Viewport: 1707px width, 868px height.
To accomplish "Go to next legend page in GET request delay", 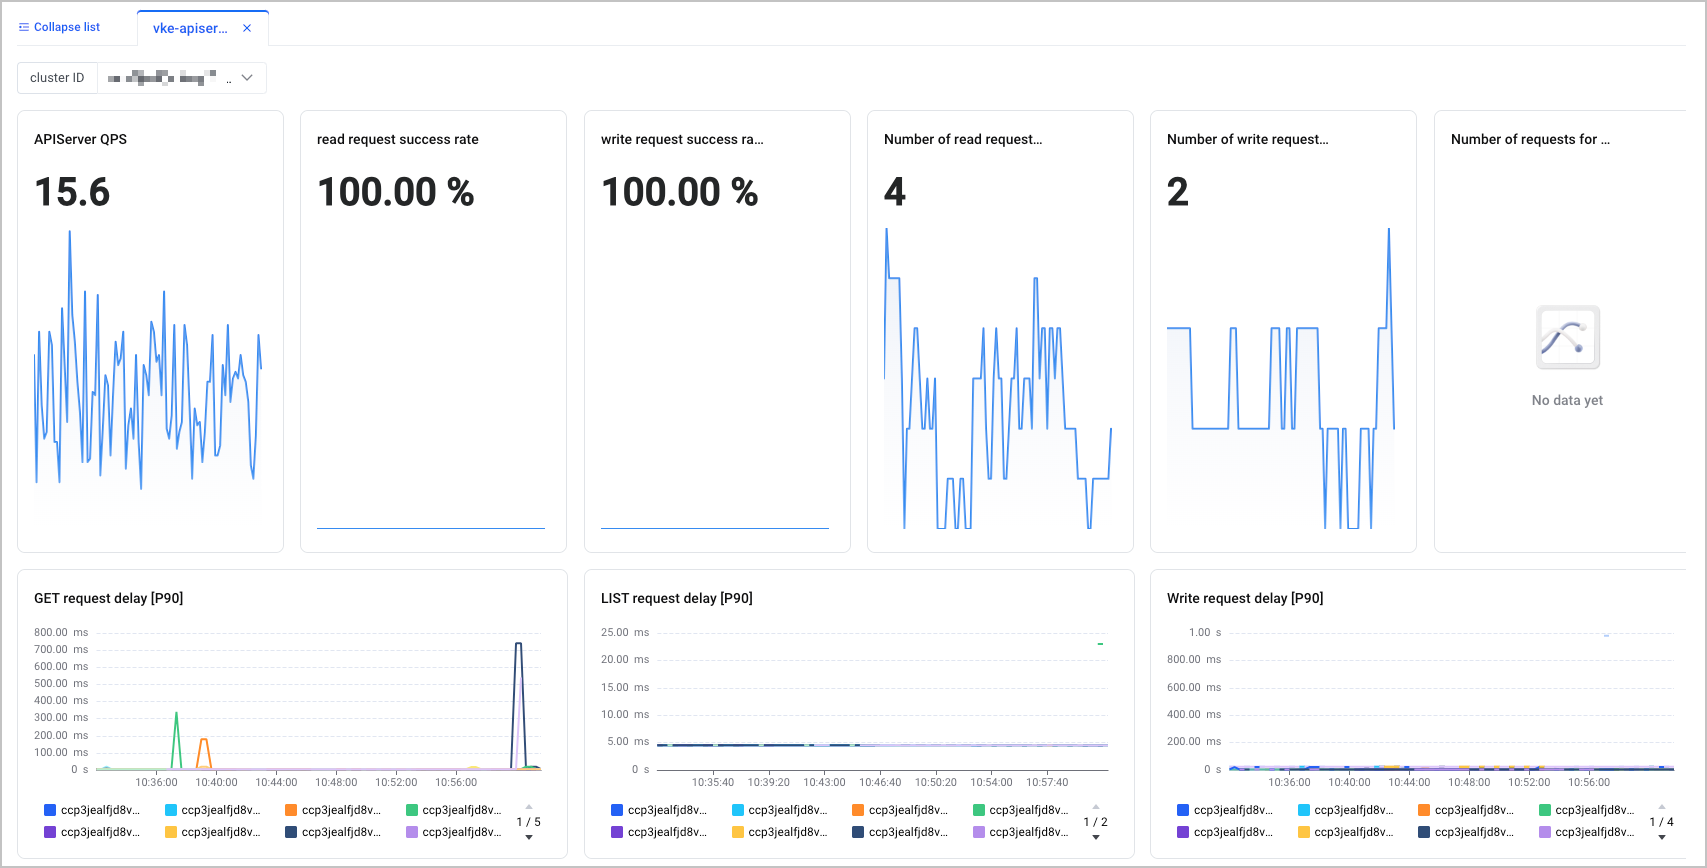I will tap(529, 837).
